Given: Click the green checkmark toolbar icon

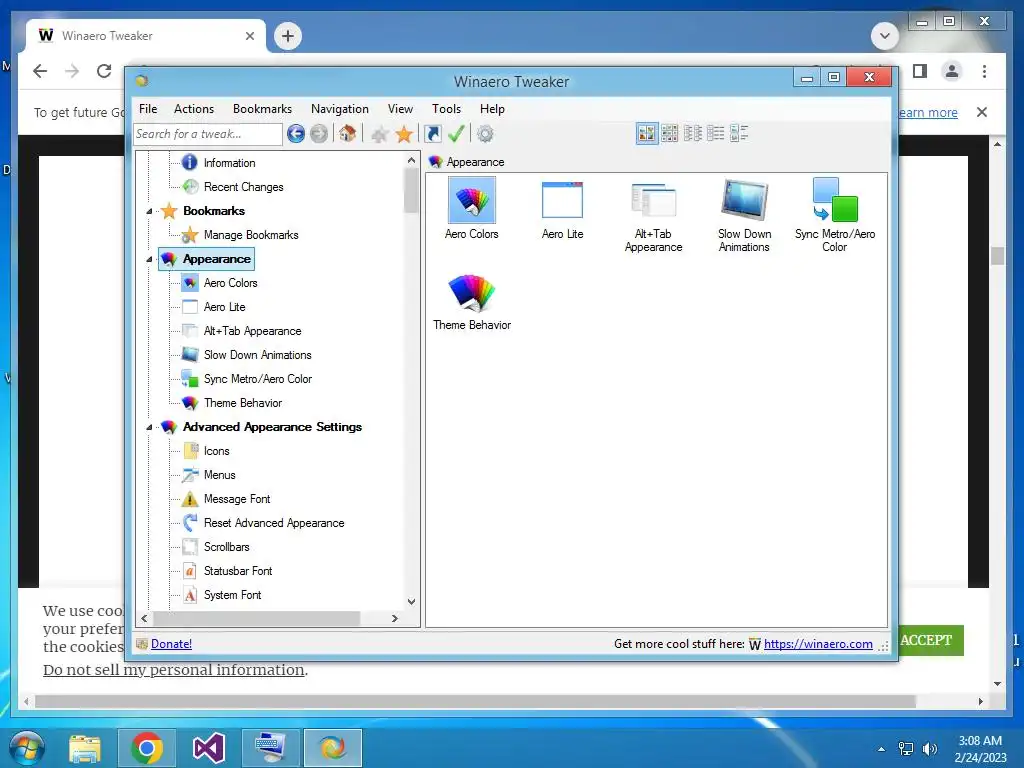Looking at the screenshot, I should 456,134.
